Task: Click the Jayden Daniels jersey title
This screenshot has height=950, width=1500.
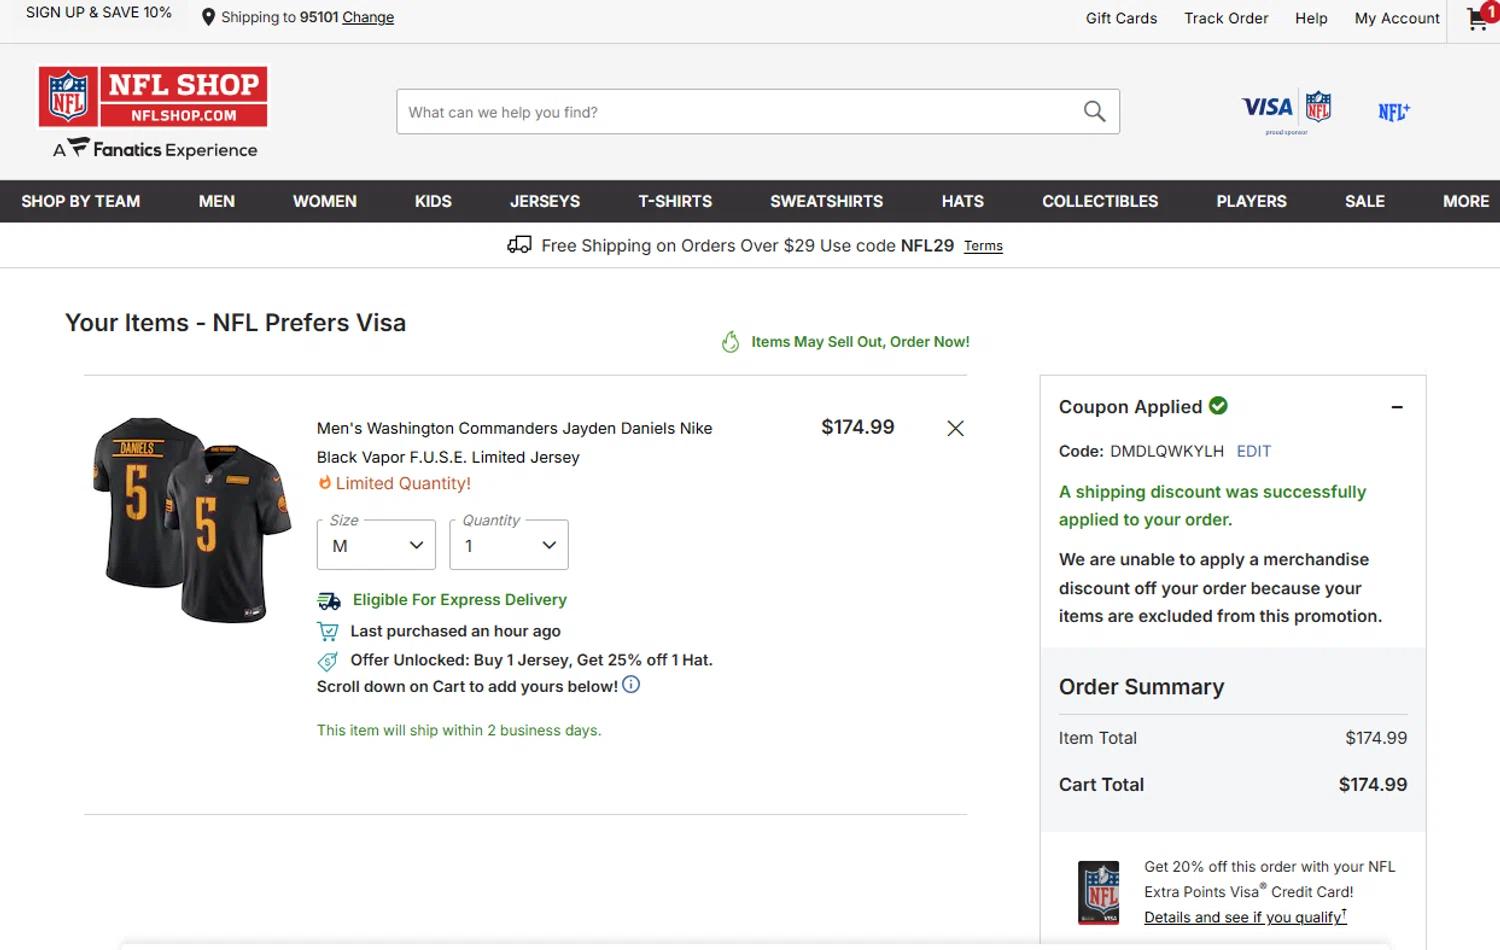Action: pyautogui.click(x=514, y=442)
